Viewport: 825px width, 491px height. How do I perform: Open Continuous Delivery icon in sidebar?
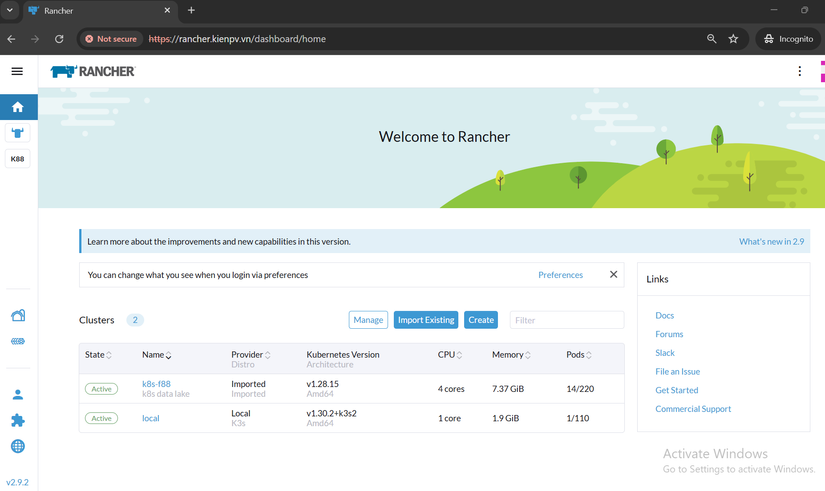click(x=18, y=341)
